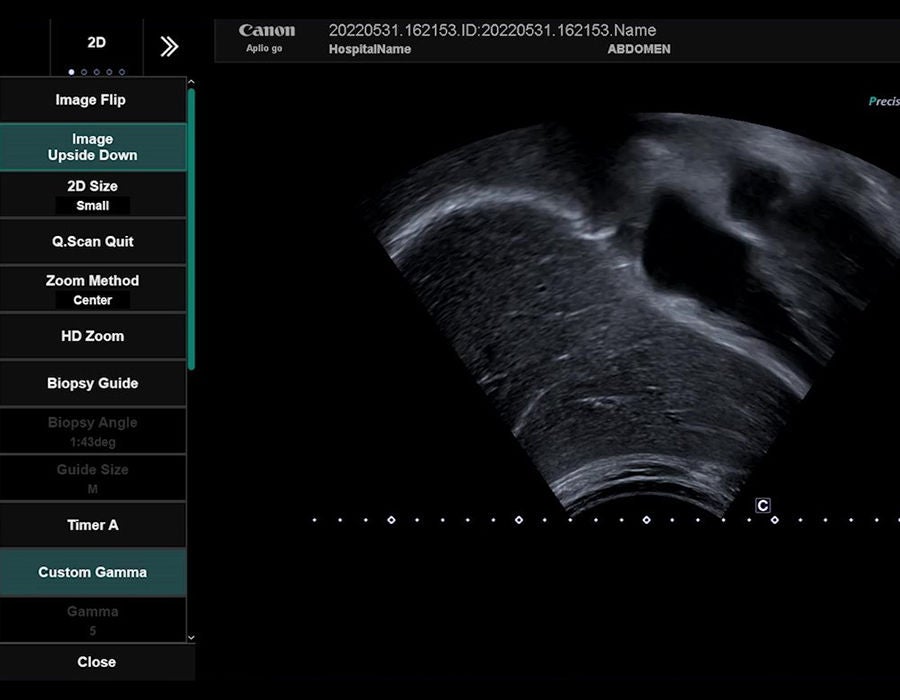Activate HD Zoom

coord(92,336)
